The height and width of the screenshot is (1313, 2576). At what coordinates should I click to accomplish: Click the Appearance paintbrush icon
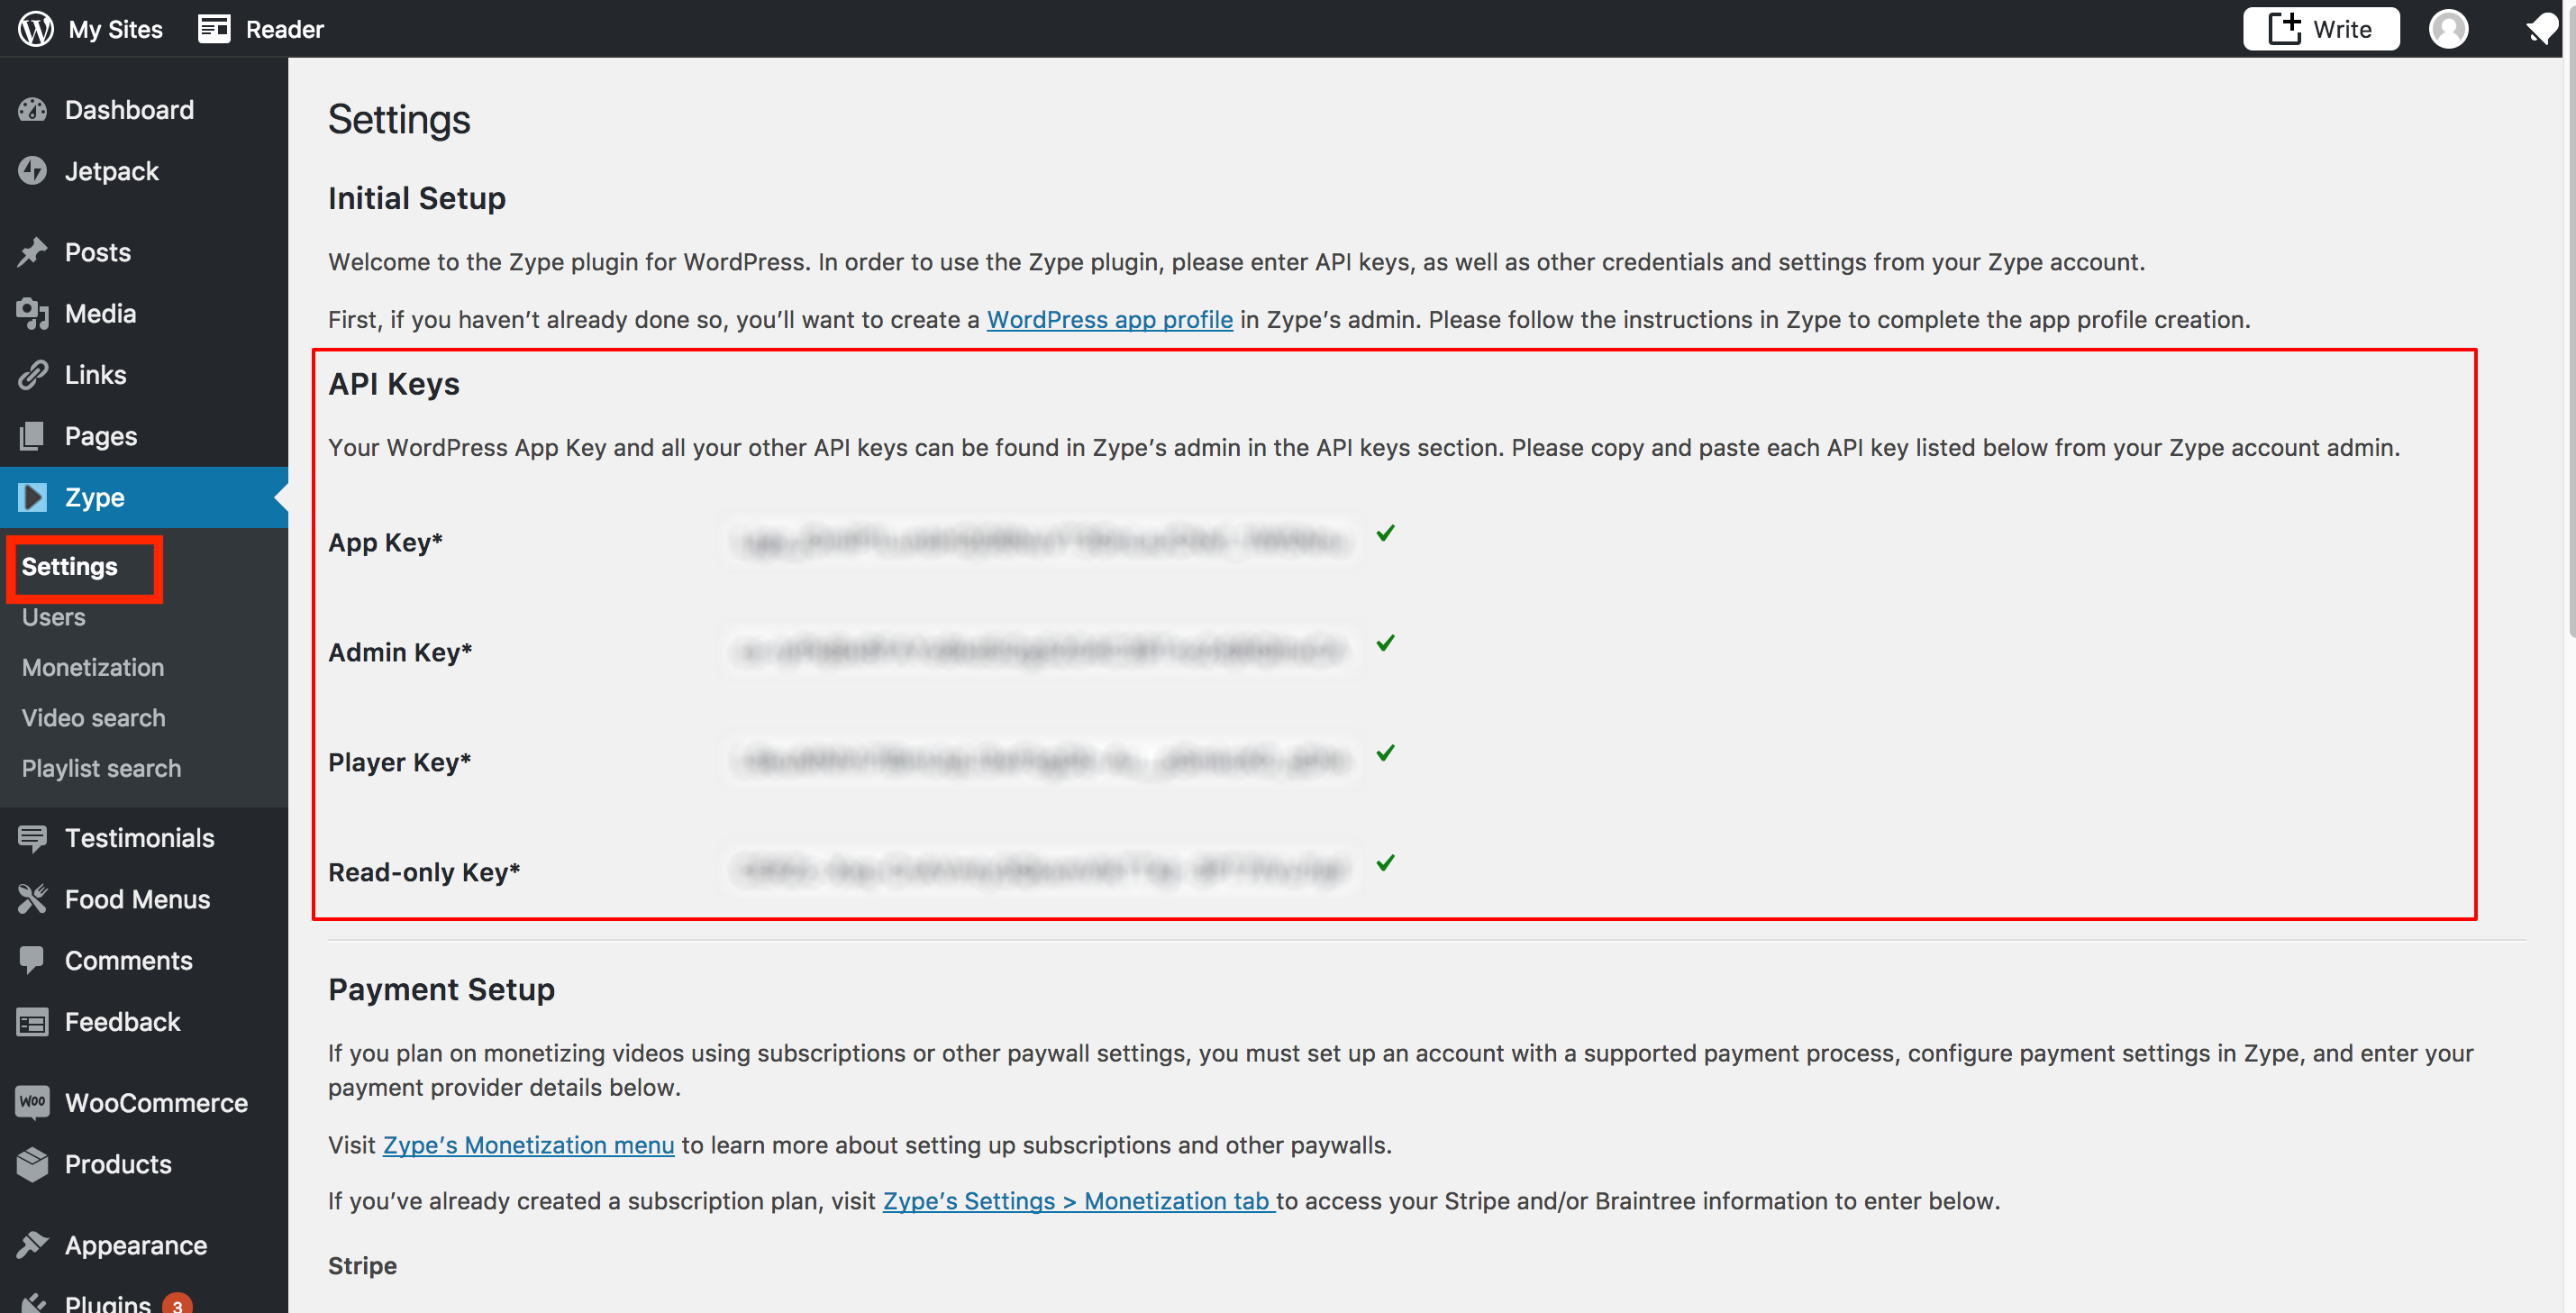32,1245
